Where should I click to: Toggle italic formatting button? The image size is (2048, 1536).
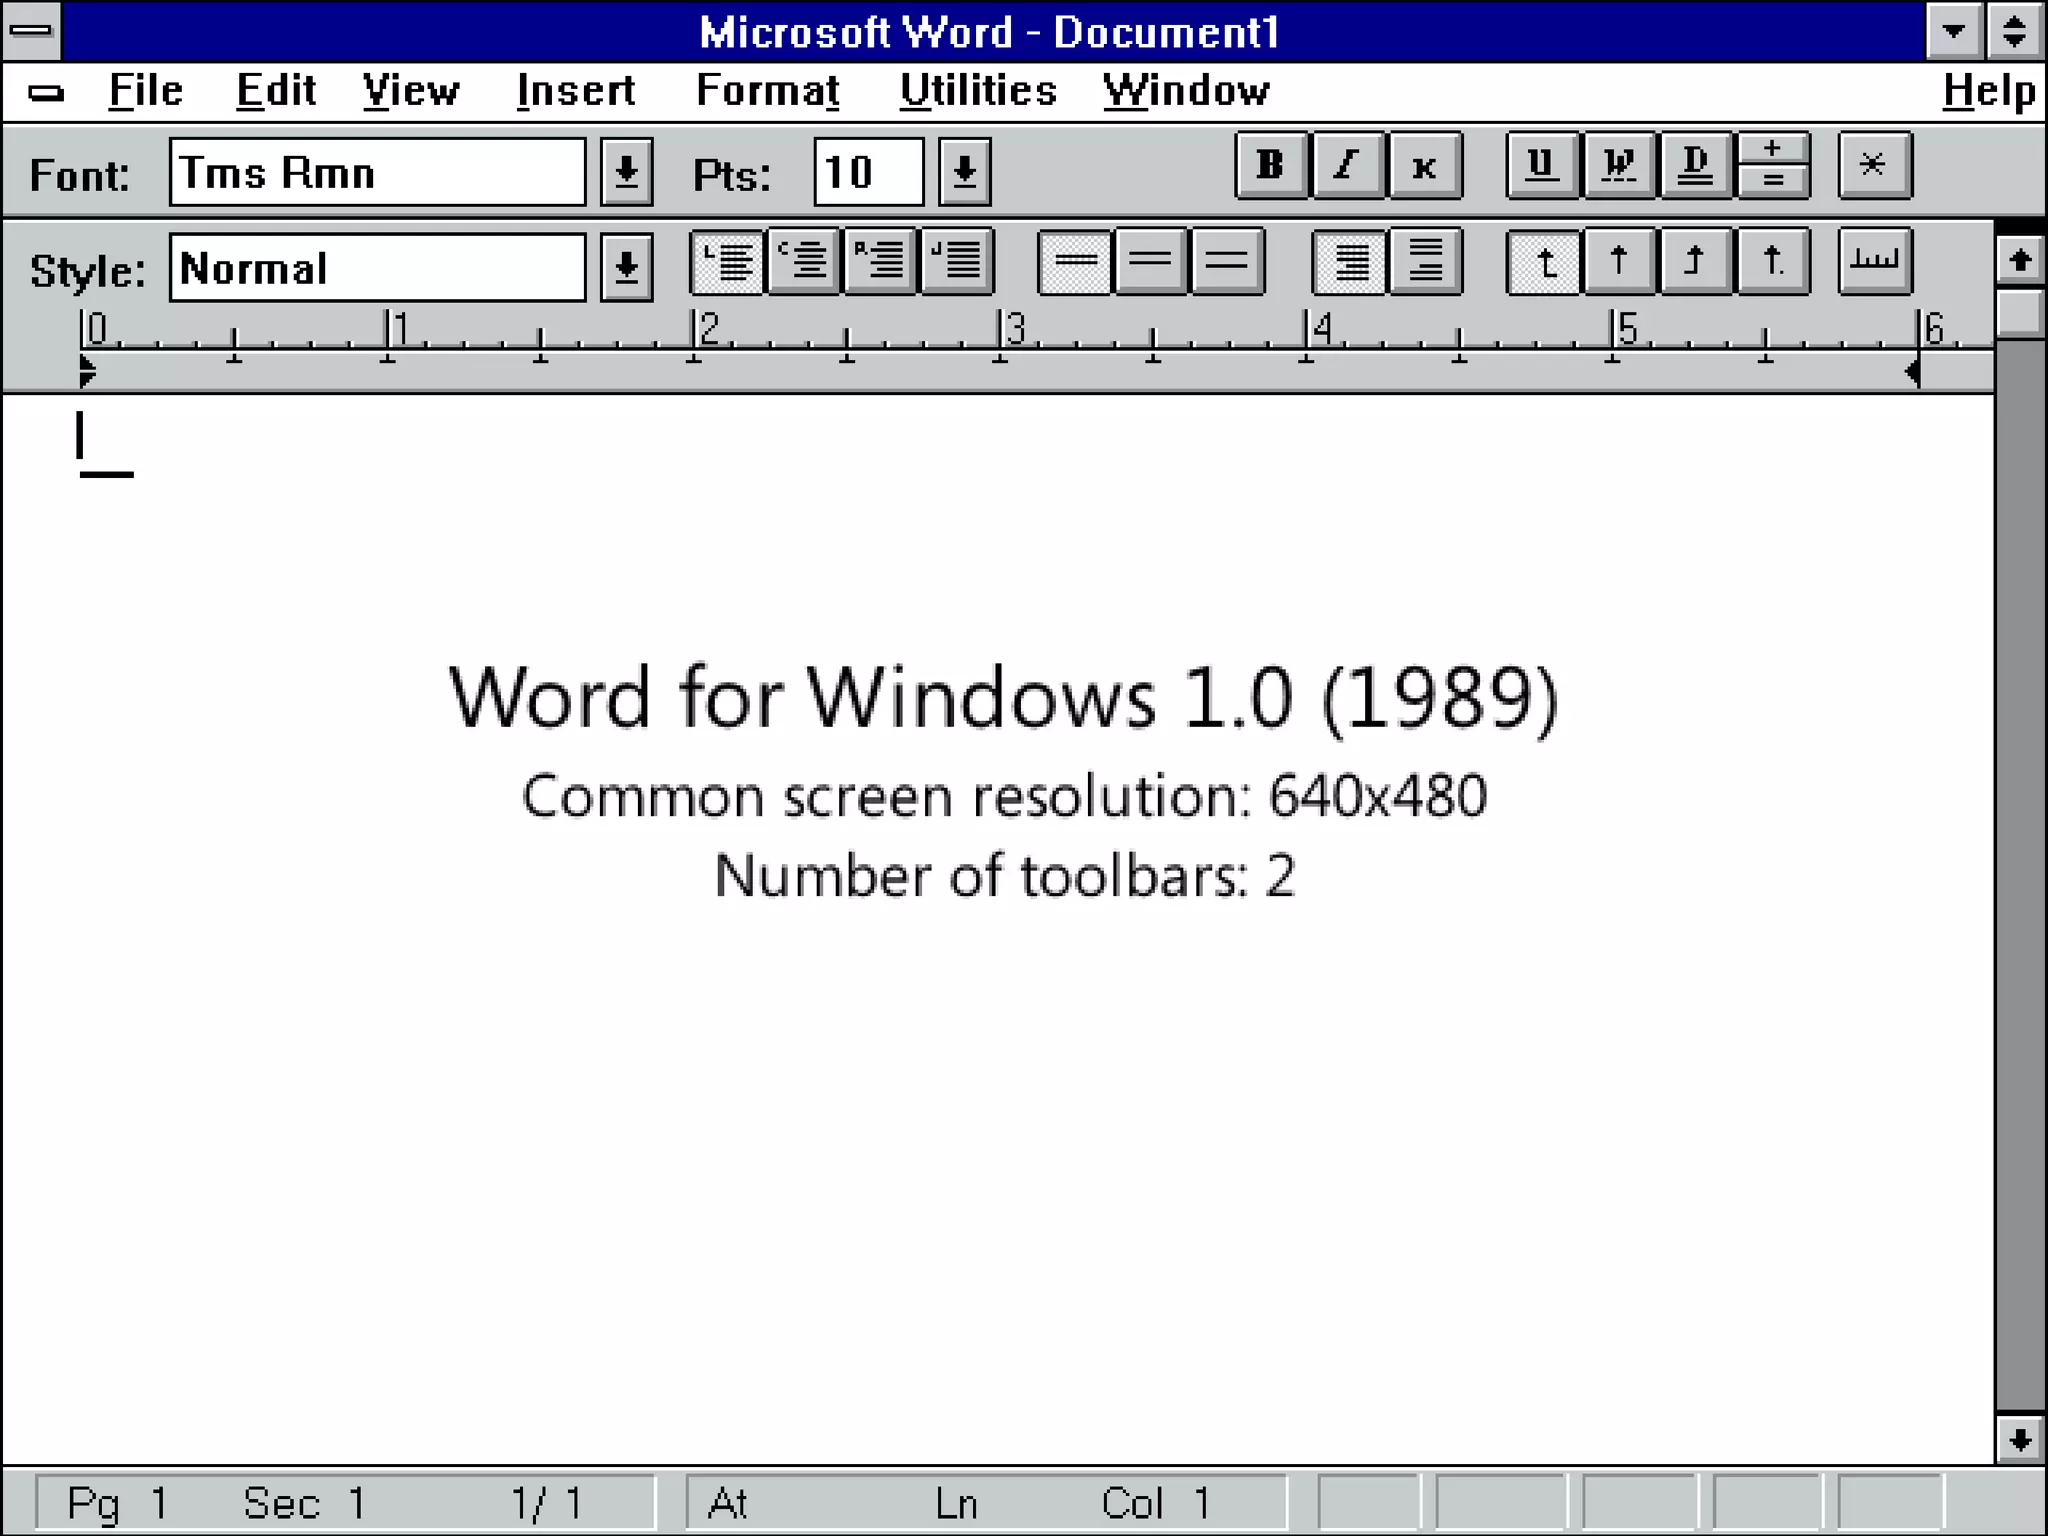tap(1348, 166)
